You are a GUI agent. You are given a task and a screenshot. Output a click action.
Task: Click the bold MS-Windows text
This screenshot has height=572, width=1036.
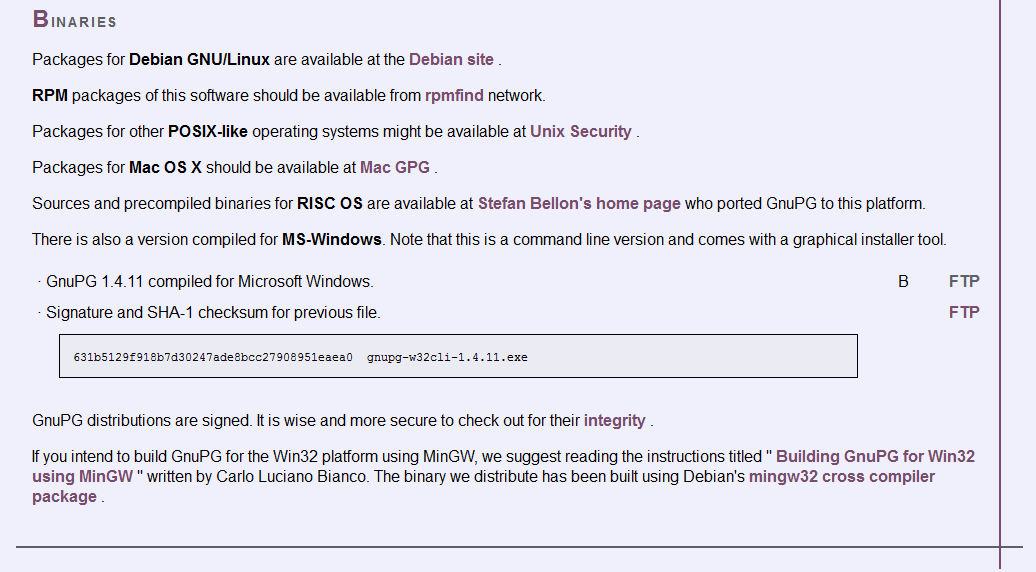331,239
